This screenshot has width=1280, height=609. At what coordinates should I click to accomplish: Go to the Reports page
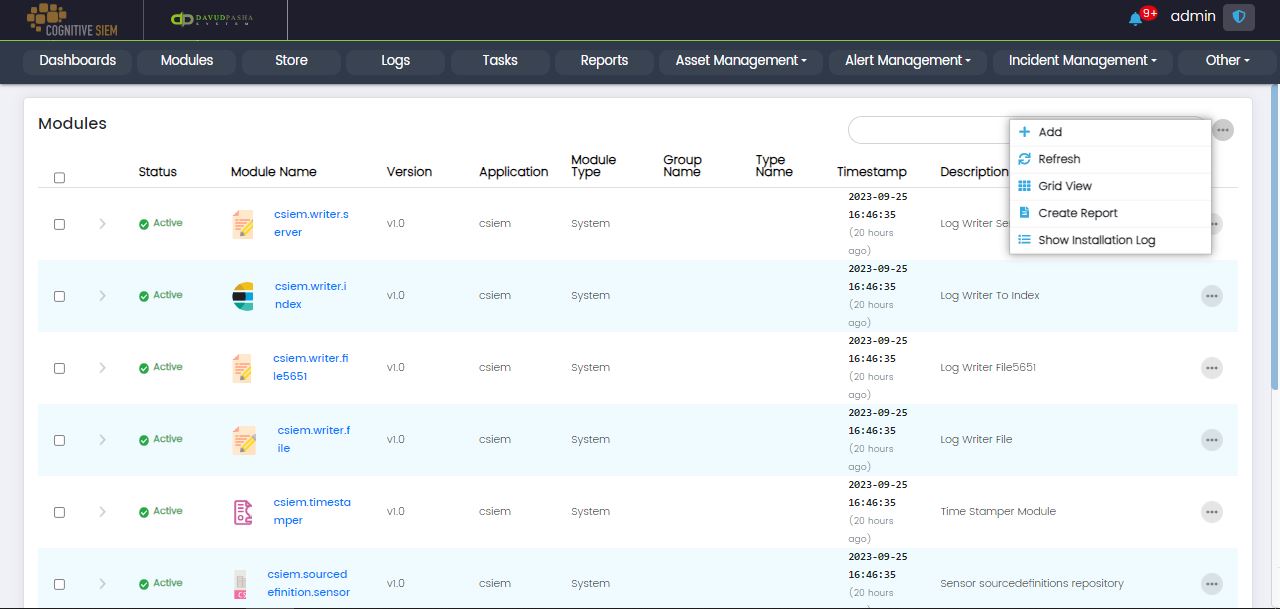click(604, 61)
